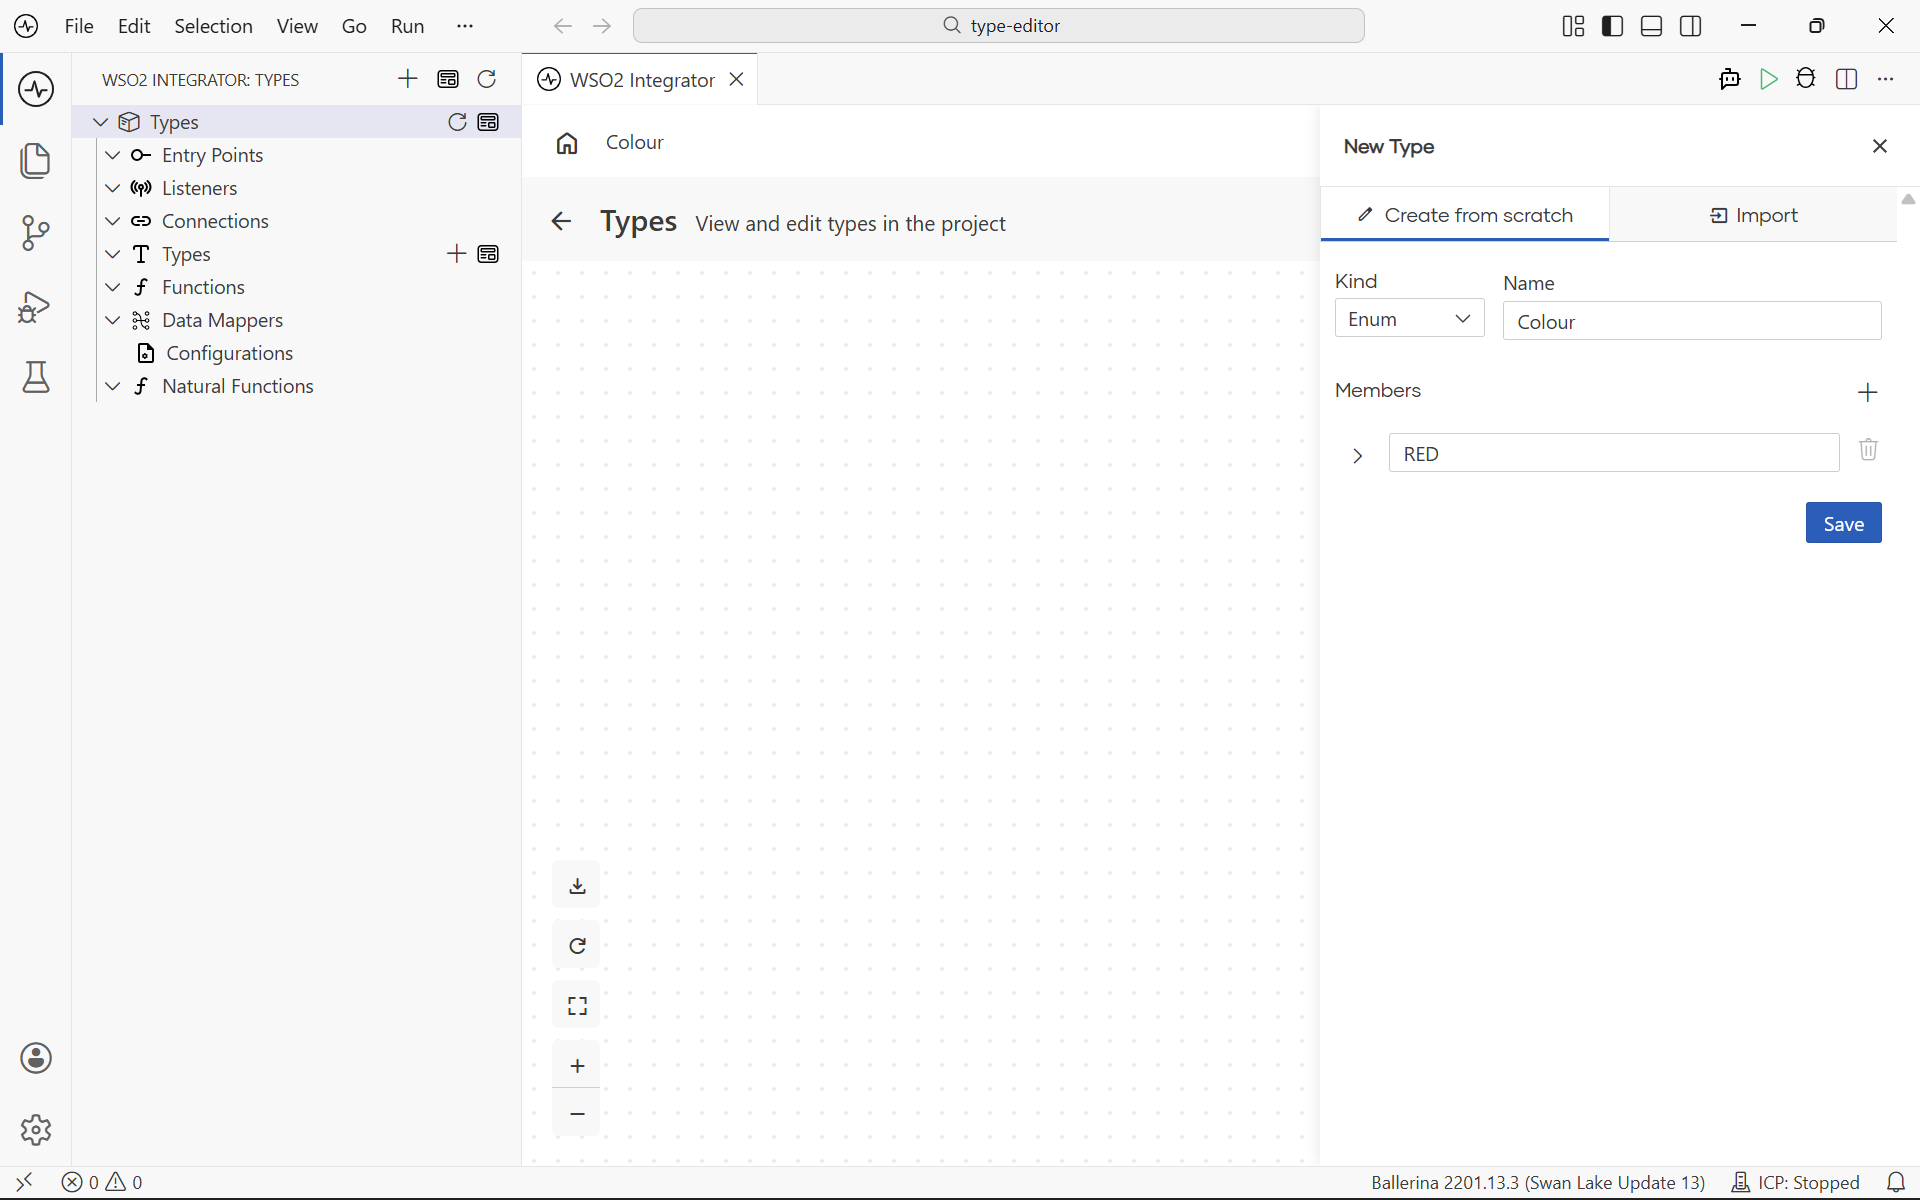This screenshot has width=1920, height=1200.
Task: Open the Explorer files view
Action: [x=36, y=161]
